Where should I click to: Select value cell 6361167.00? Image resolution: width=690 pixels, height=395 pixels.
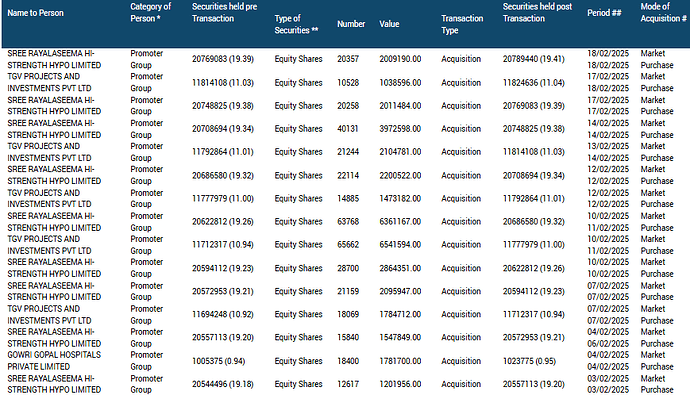400,221
